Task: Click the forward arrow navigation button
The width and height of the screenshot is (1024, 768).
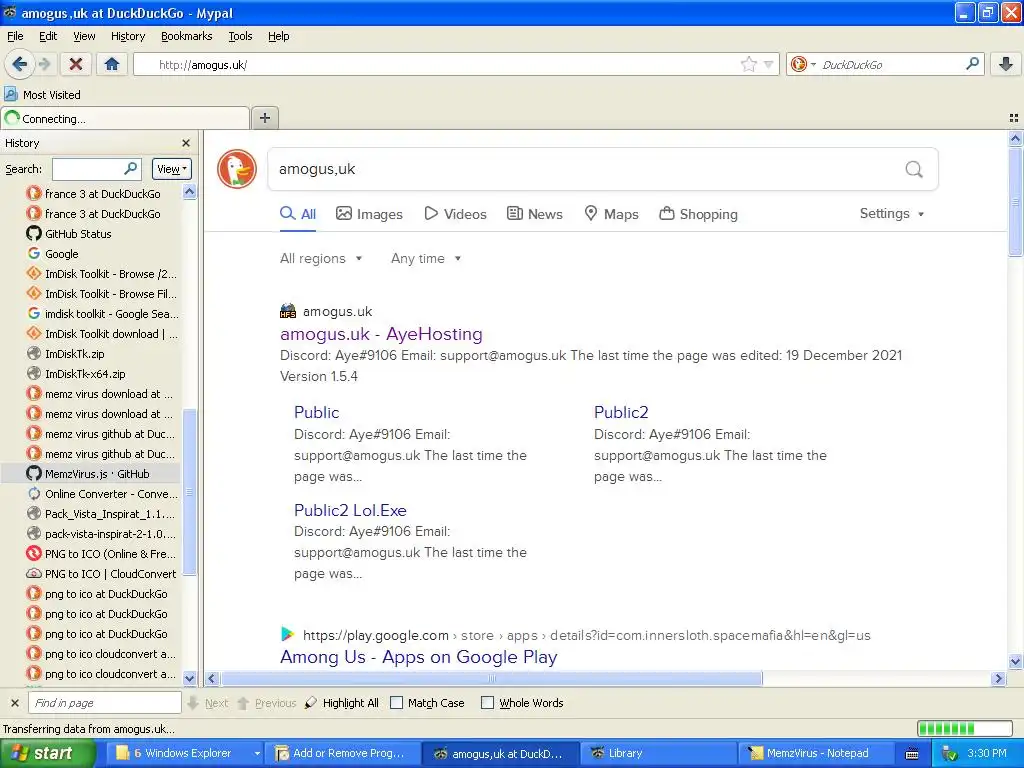Action: pos(44,64)
